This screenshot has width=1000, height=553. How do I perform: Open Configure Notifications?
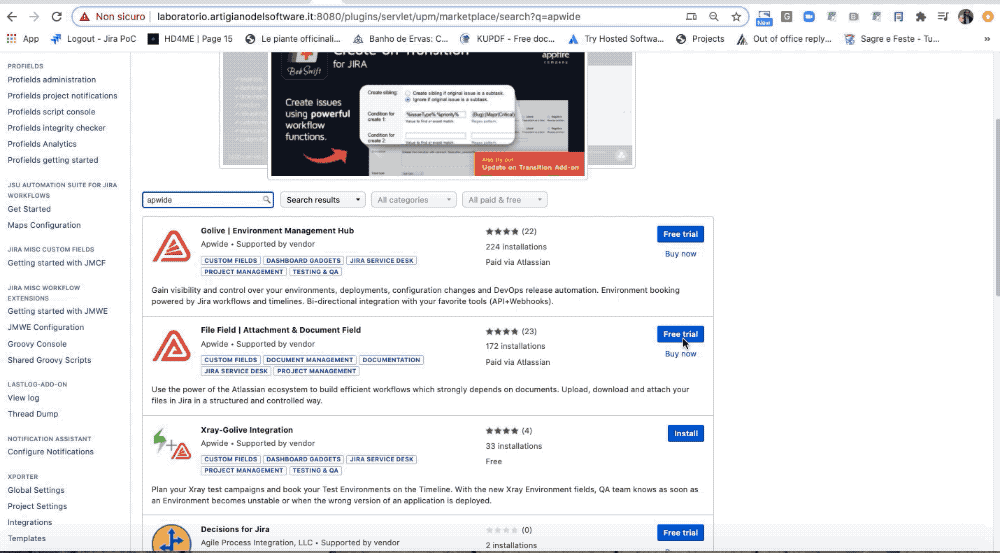tap(50, 452)
